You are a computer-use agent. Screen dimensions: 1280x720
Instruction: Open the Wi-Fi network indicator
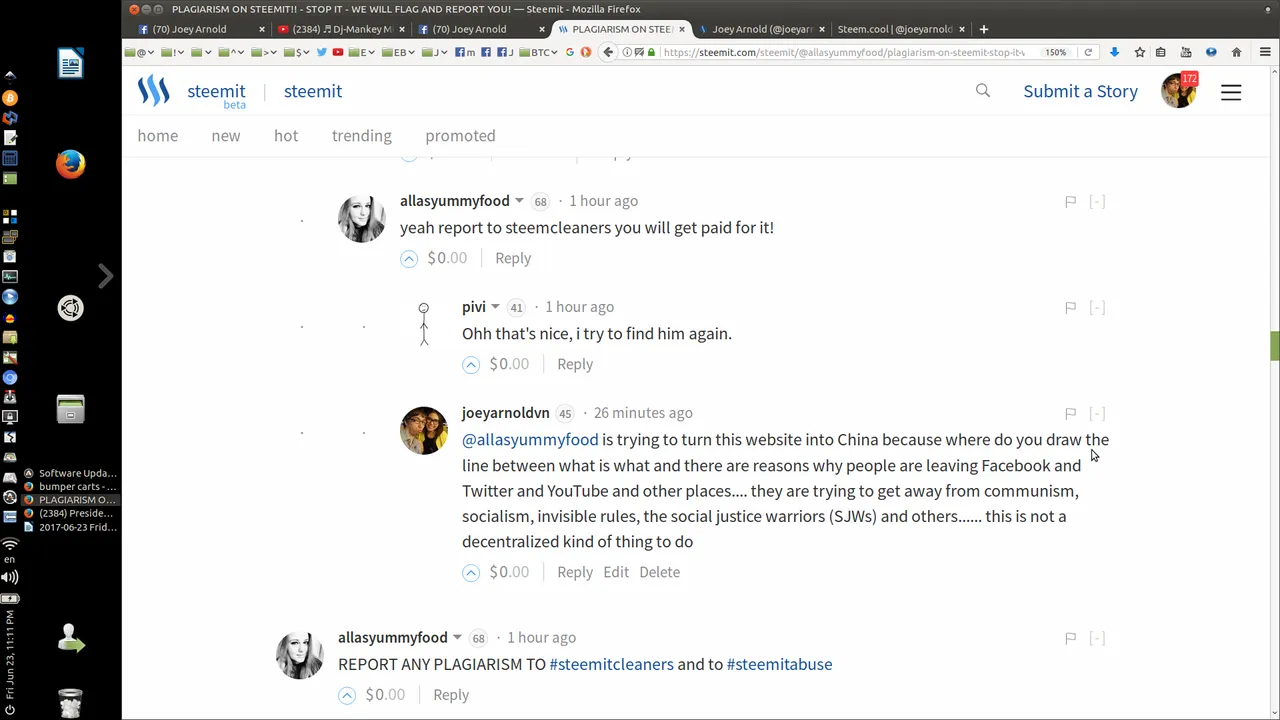point(10,545)
